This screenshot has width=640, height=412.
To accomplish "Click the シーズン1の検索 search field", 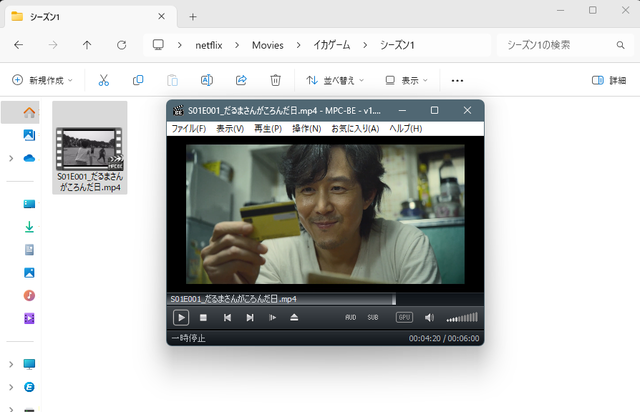I will 563,45.
